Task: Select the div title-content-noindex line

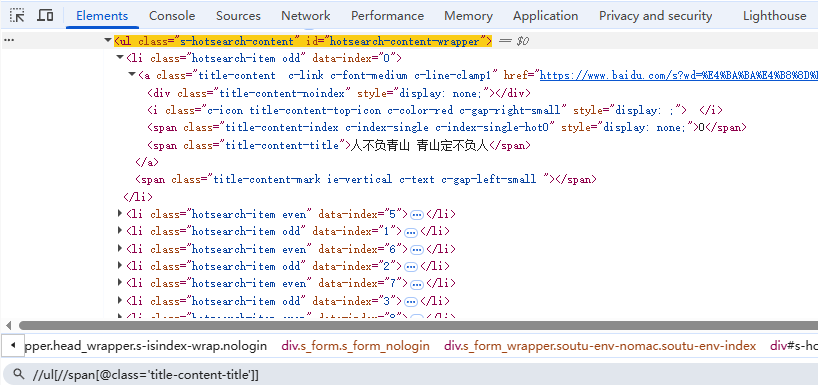Action: coord(339,93)
